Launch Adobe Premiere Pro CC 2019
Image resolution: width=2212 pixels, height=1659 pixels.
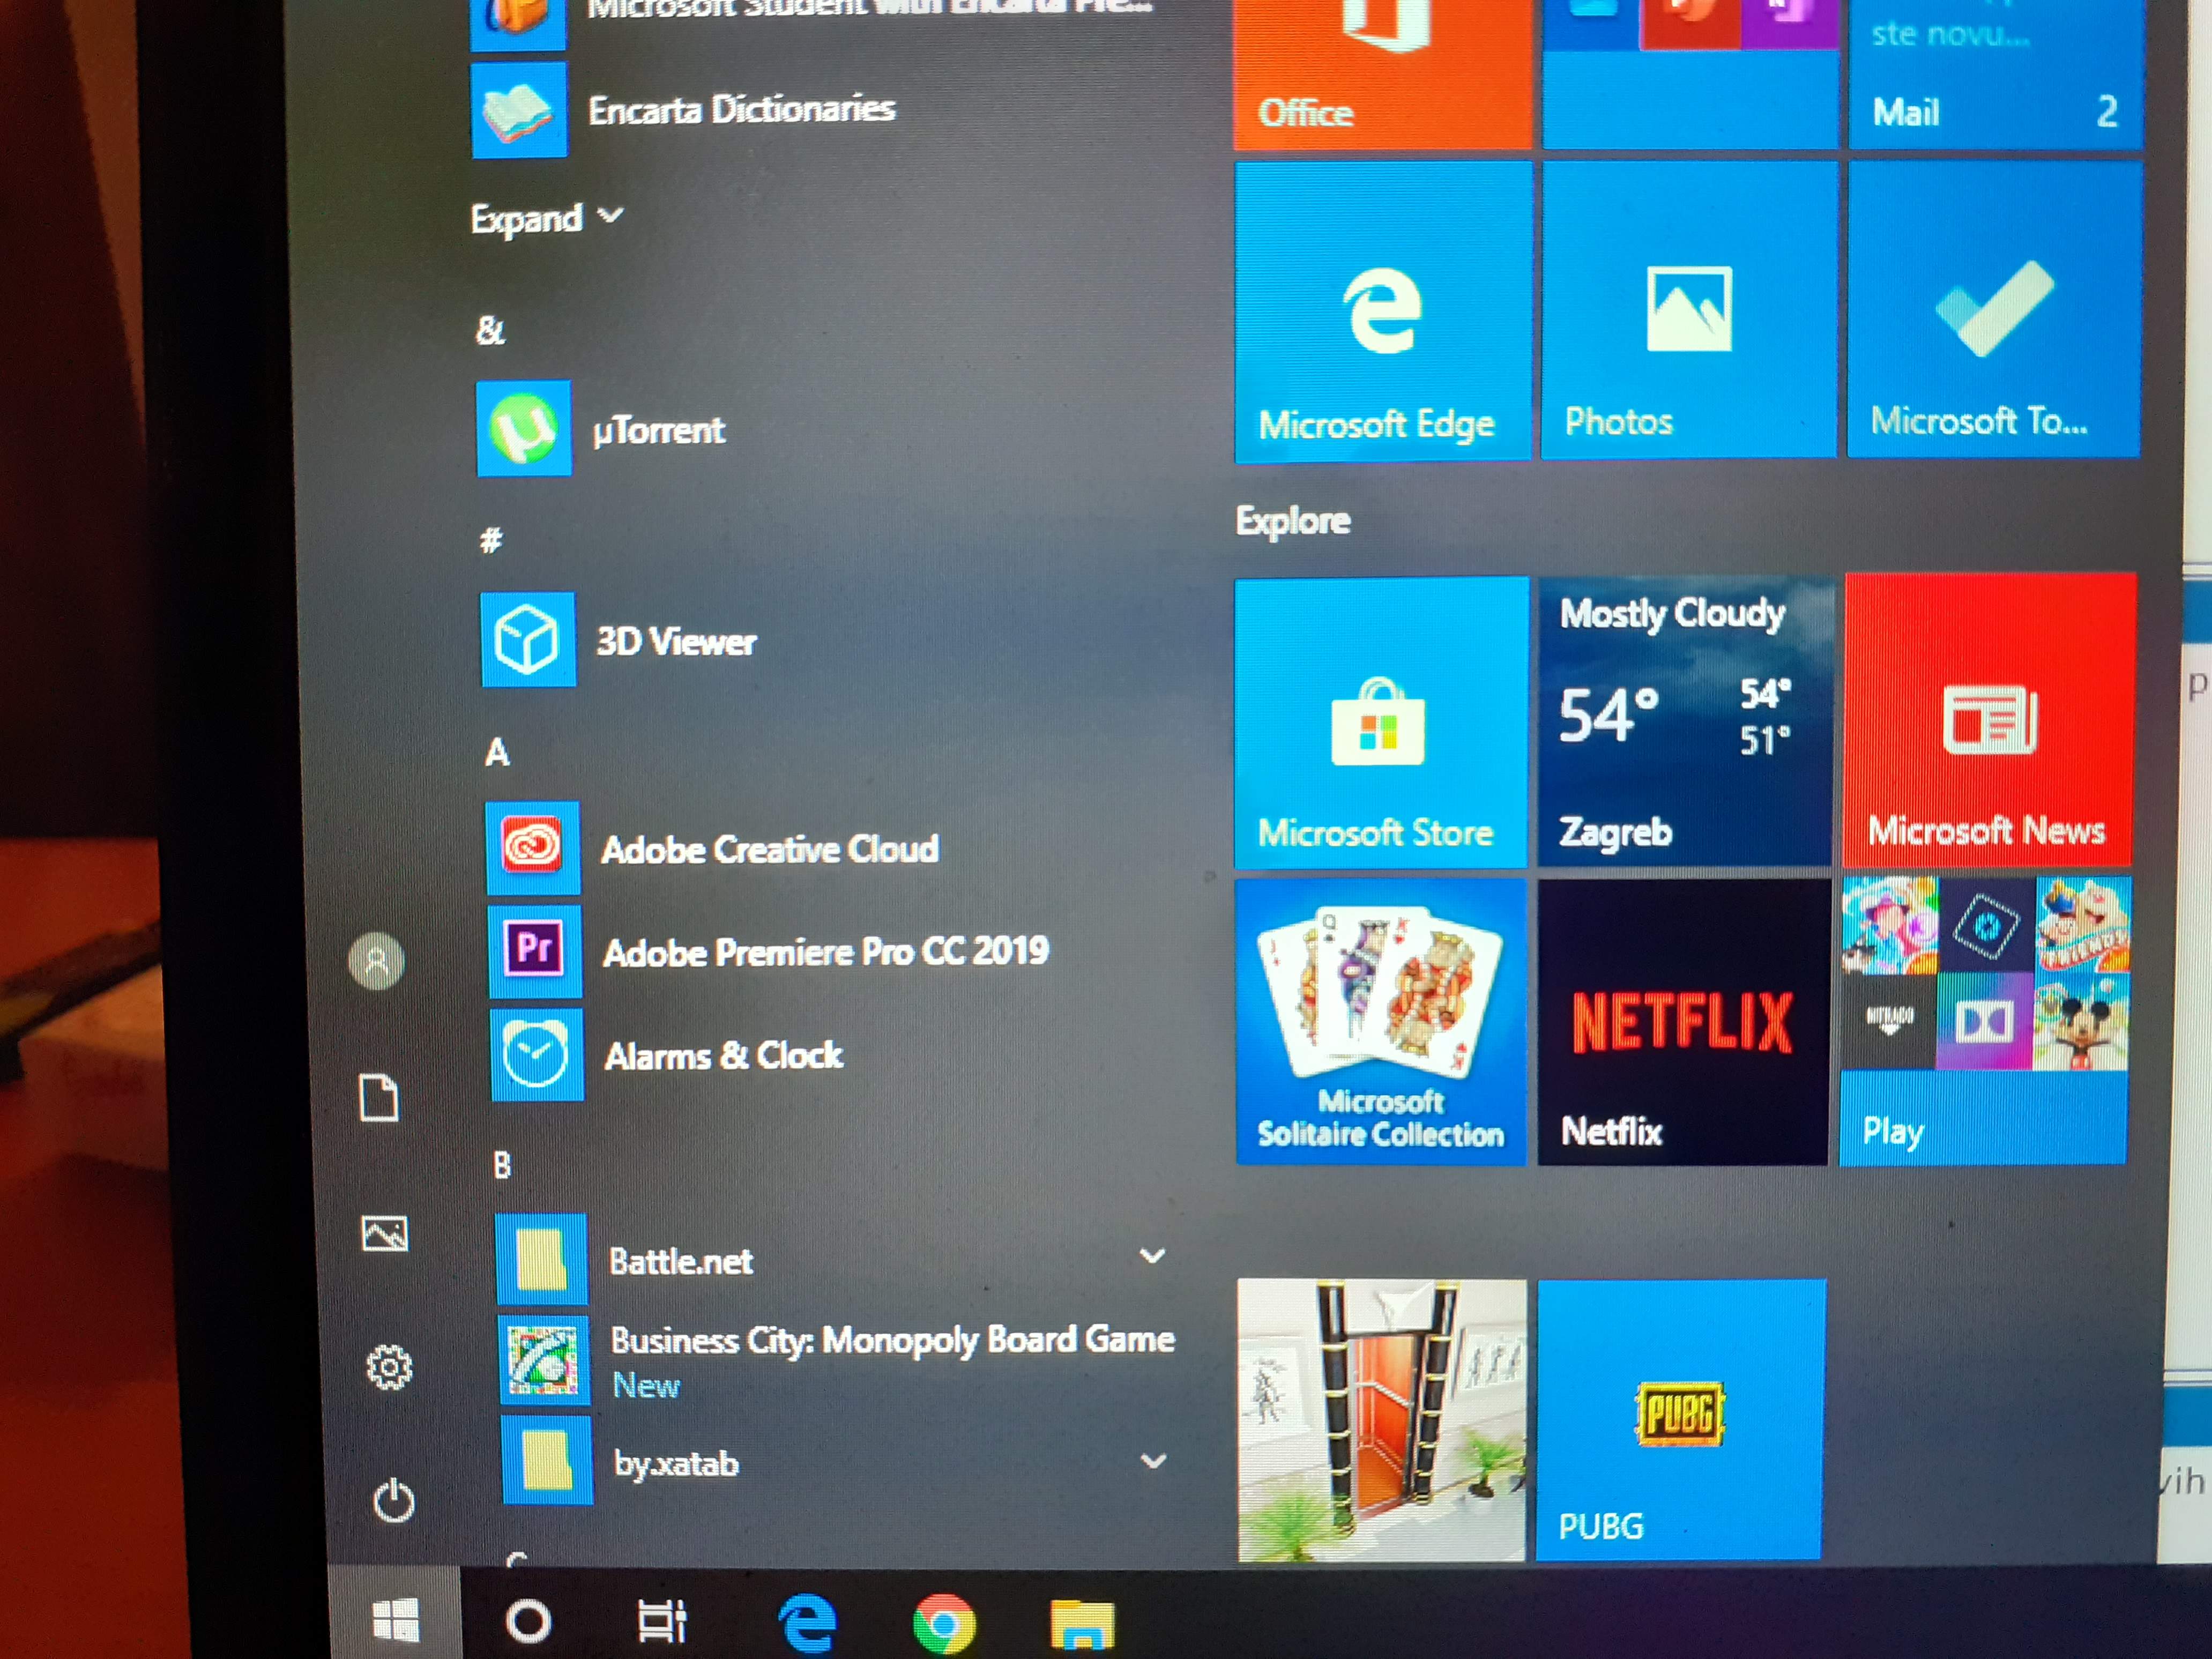point(825,951)
